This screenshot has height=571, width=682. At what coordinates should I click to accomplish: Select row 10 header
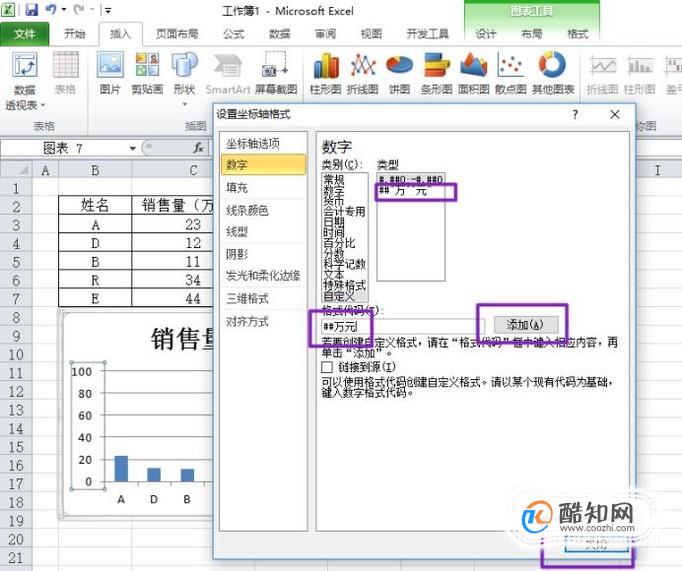(x=16, y=354)
